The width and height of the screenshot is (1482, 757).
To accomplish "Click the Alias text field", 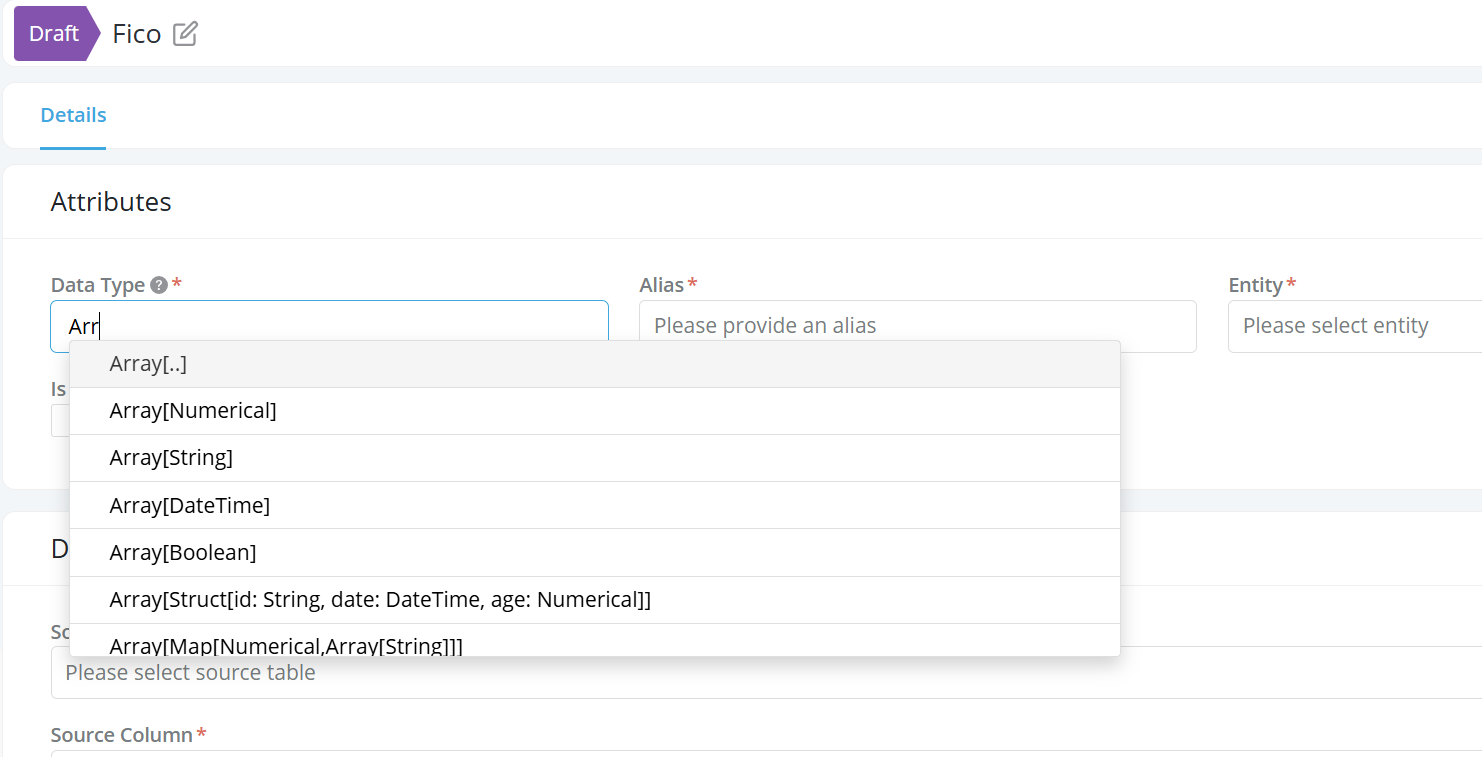I will pos(917,326).
